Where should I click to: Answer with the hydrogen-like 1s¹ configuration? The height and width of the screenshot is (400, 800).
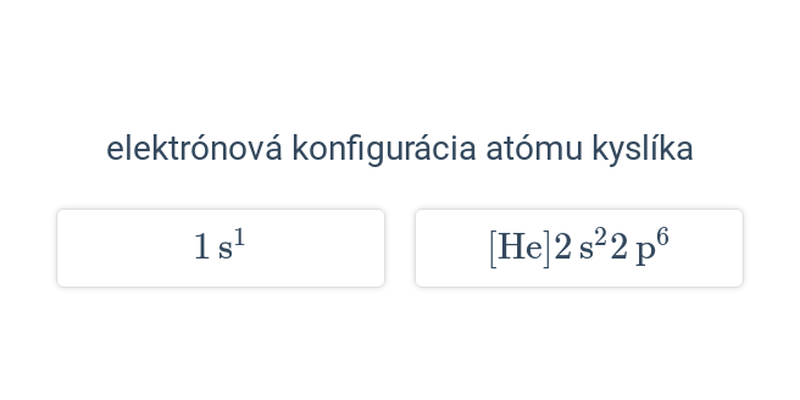point(220,248)
